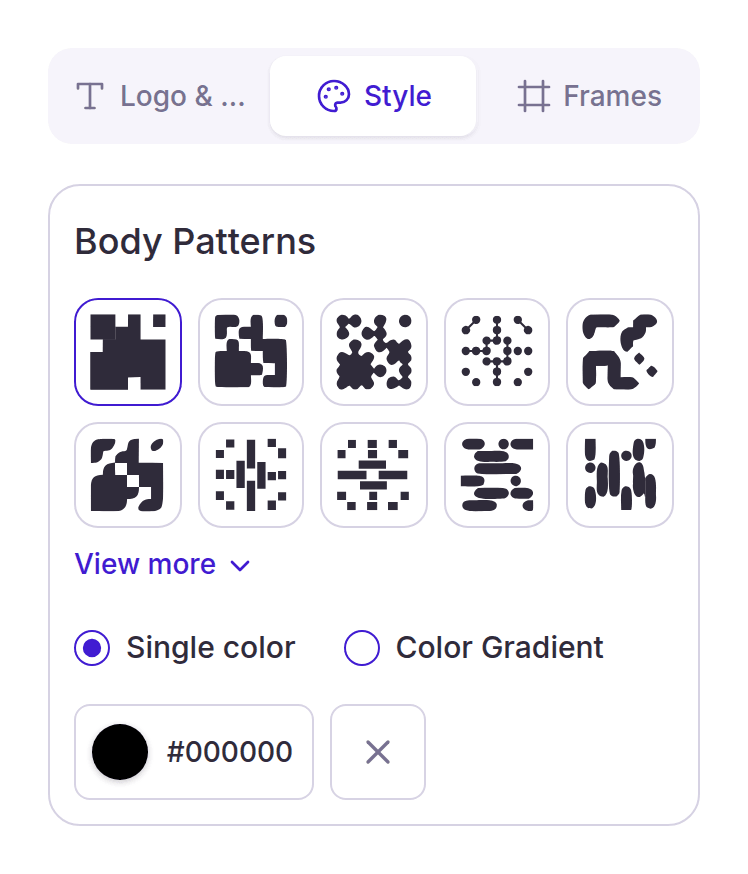748x874 pixels.
Task: Edit the #000000 hex color field
Action: pyautogui.click(x=229, y=752)
